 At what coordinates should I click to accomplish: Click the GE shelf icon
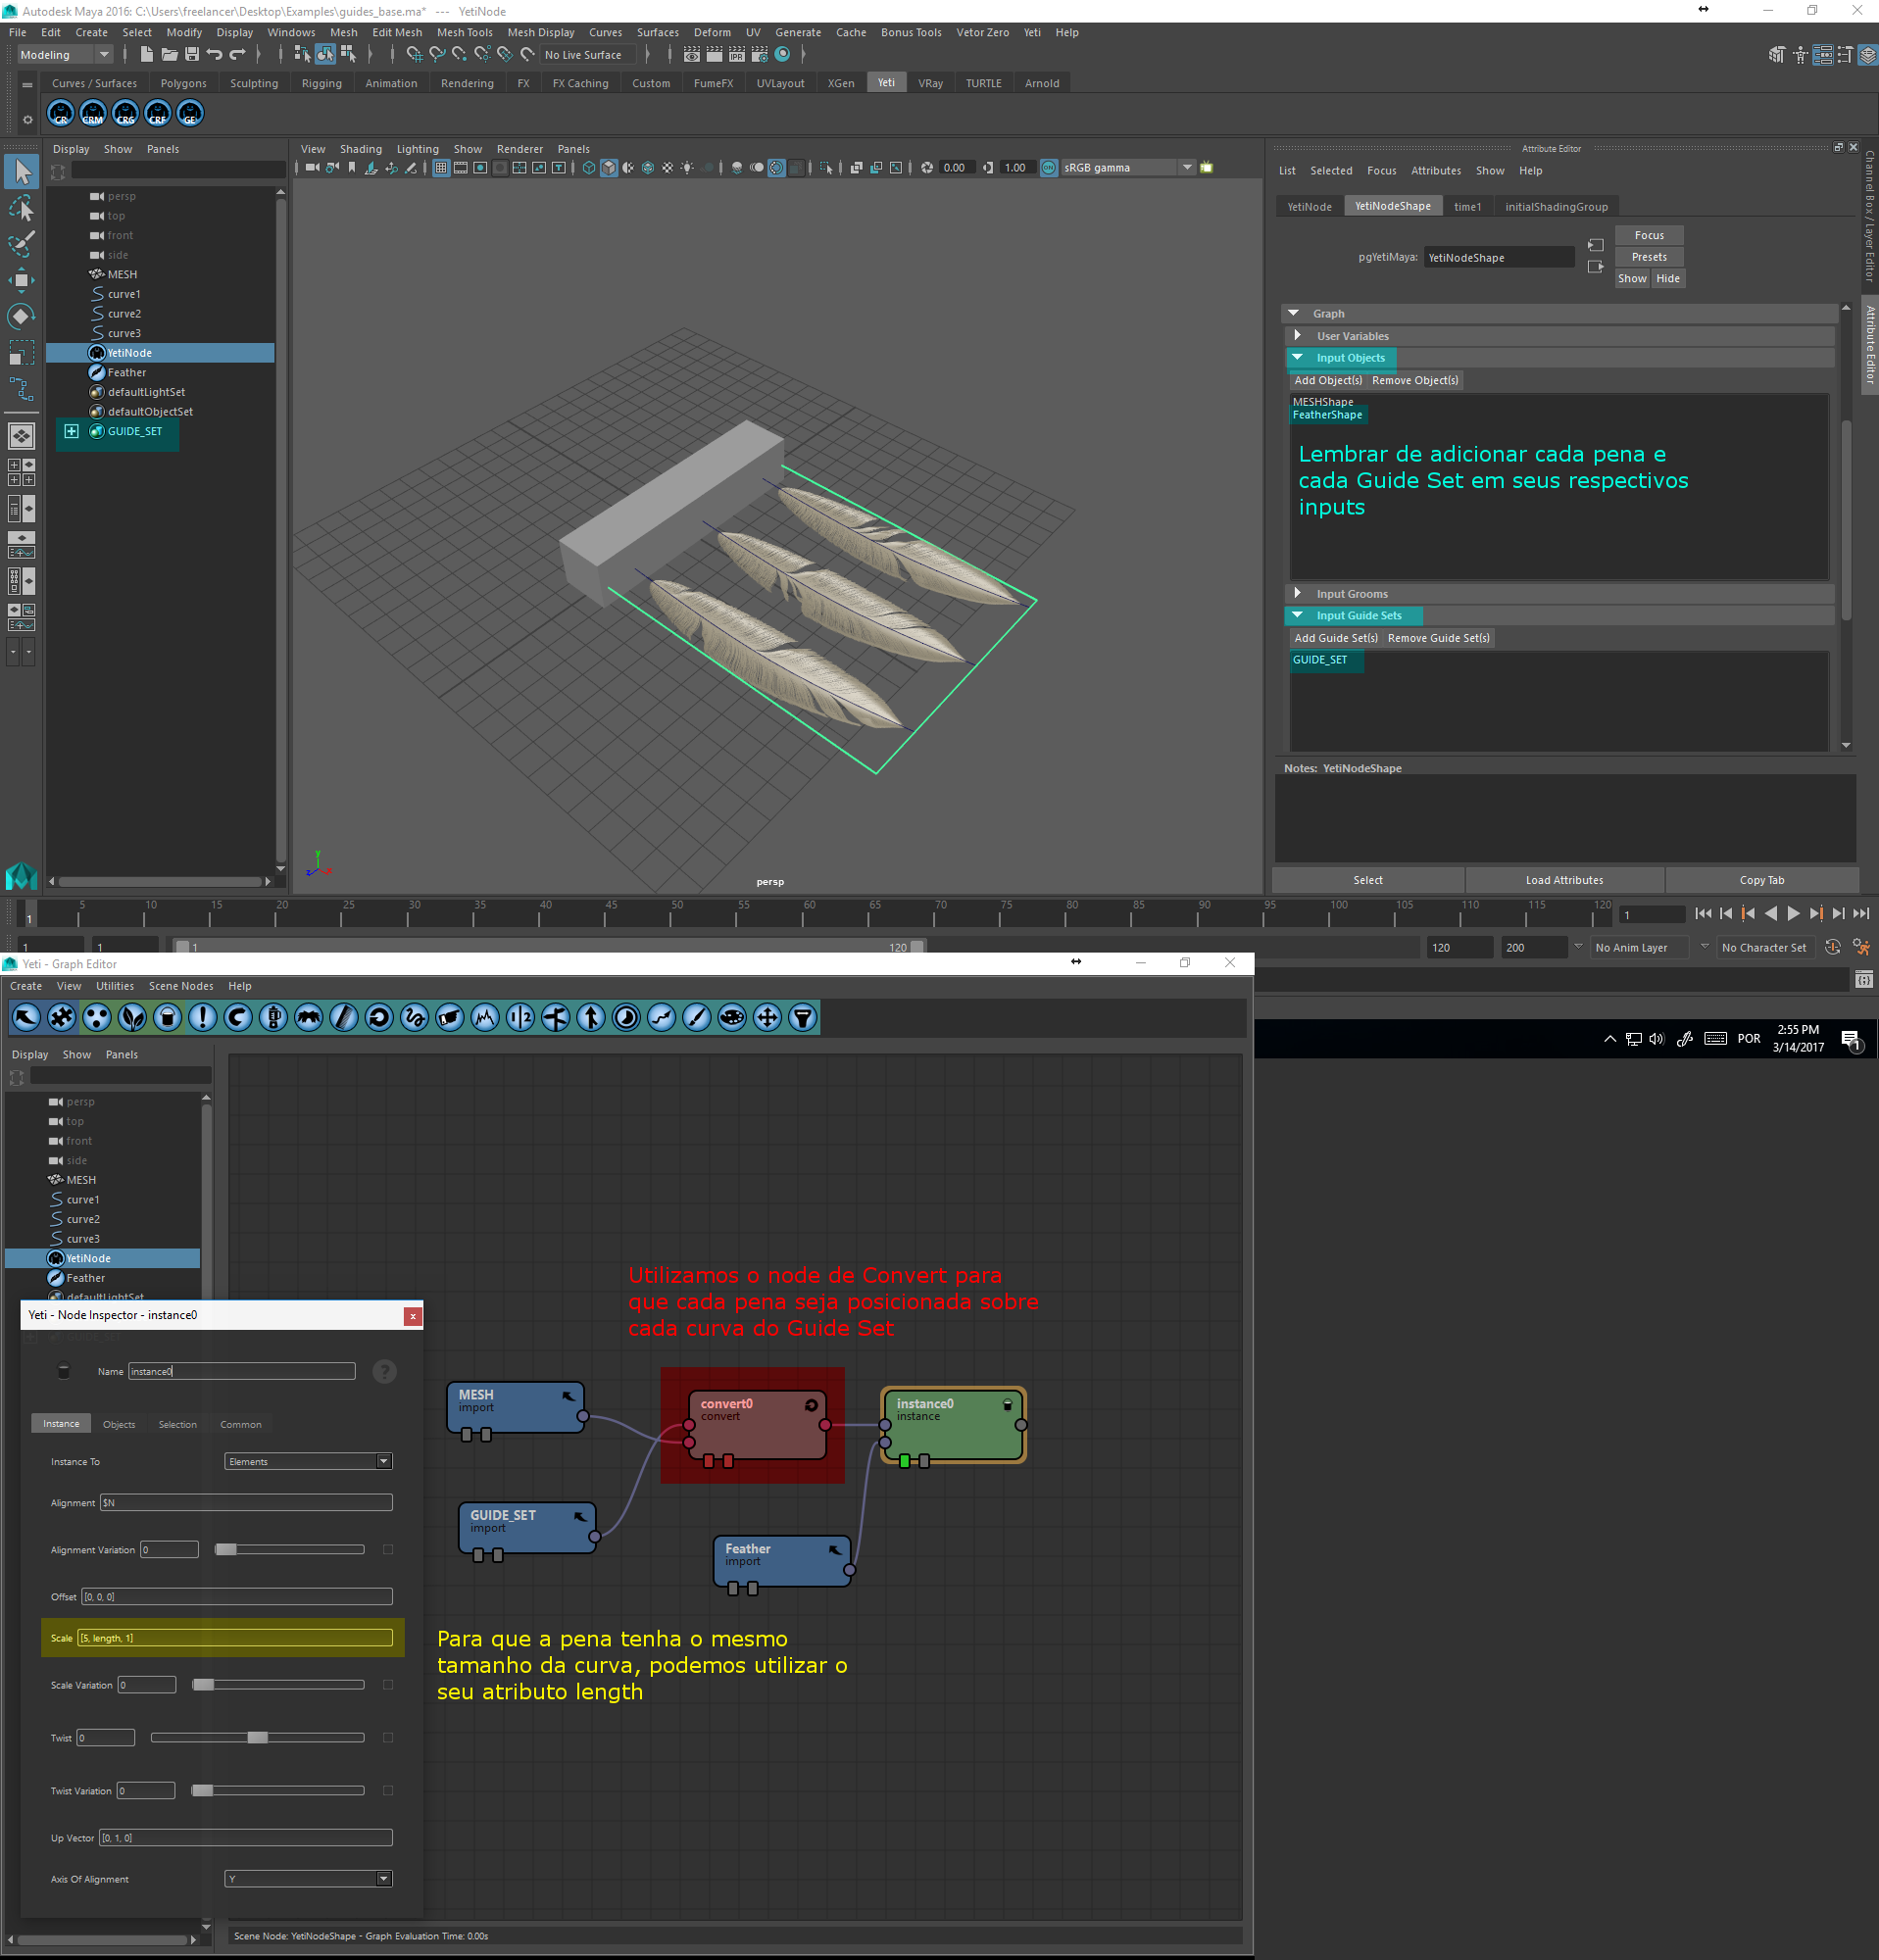[190, 114]
